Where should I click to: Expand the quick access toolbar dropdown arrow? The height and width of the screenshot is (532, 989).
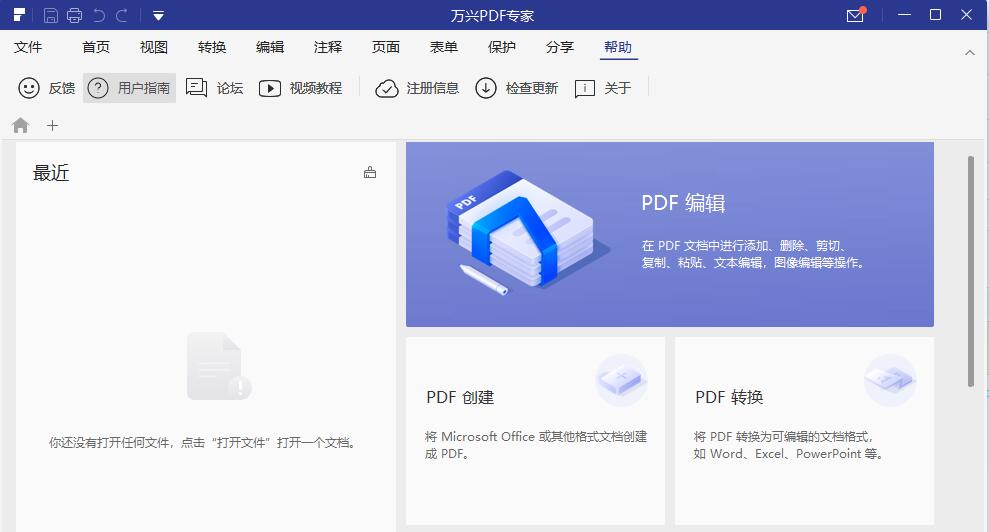click(158, 15)
